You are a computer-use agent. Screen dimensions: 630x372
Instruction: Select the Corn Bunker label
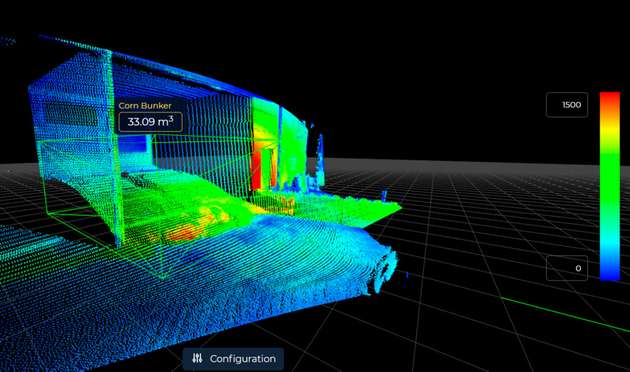[x=145, y=106]
